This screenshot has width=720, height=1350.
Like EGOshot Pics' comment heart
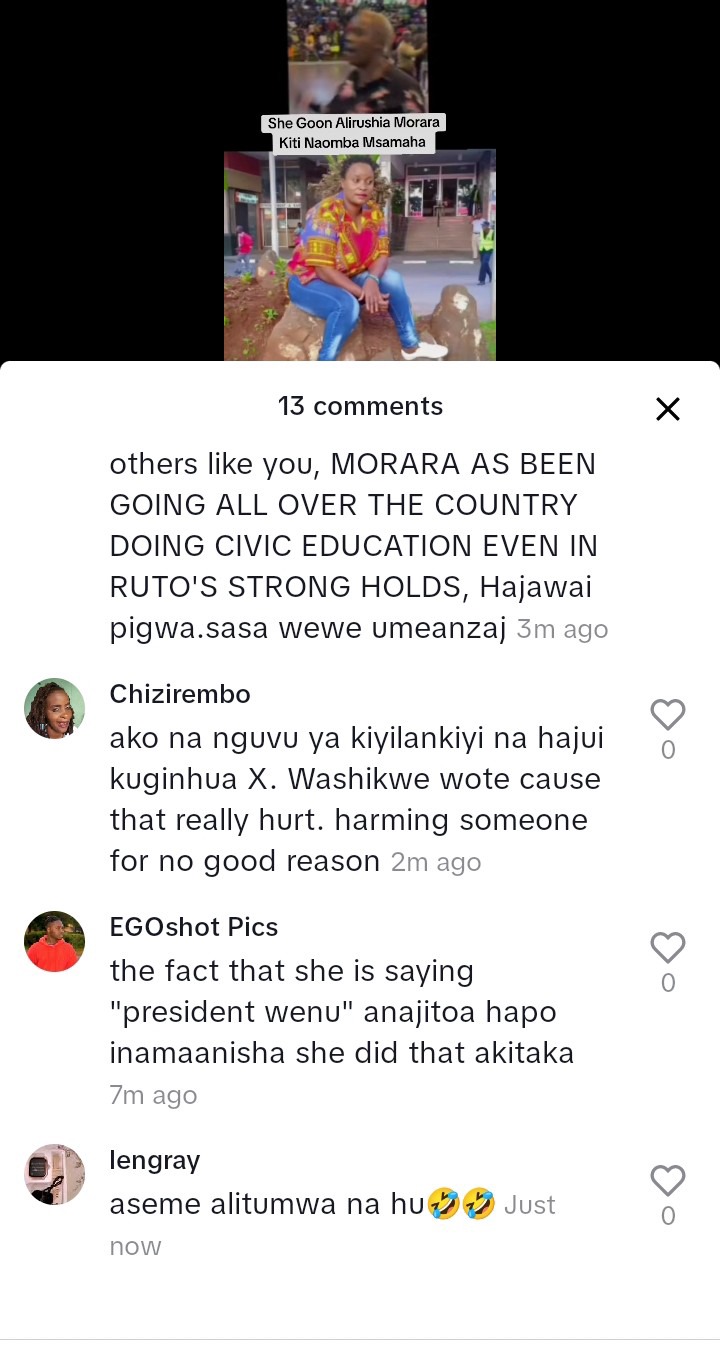point(667,947)
